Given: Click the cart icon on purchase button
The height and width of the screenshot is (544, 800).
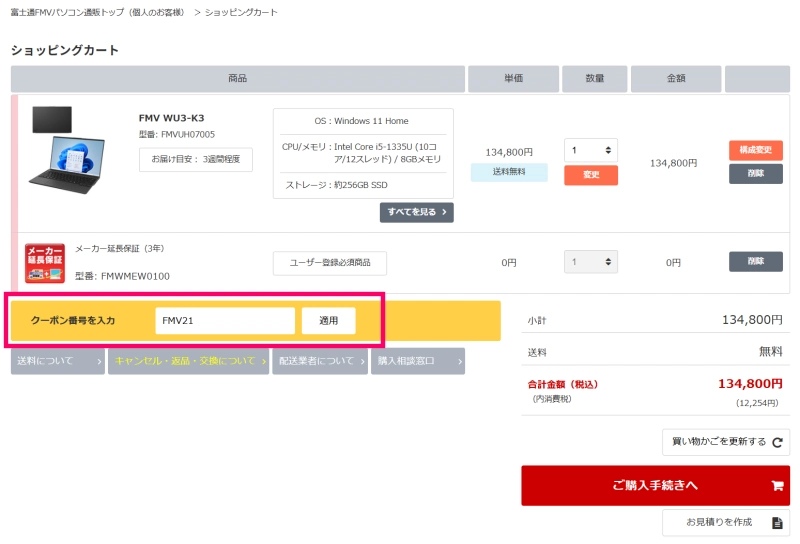Looking at the screenshot, I should [x=777, y=485].
